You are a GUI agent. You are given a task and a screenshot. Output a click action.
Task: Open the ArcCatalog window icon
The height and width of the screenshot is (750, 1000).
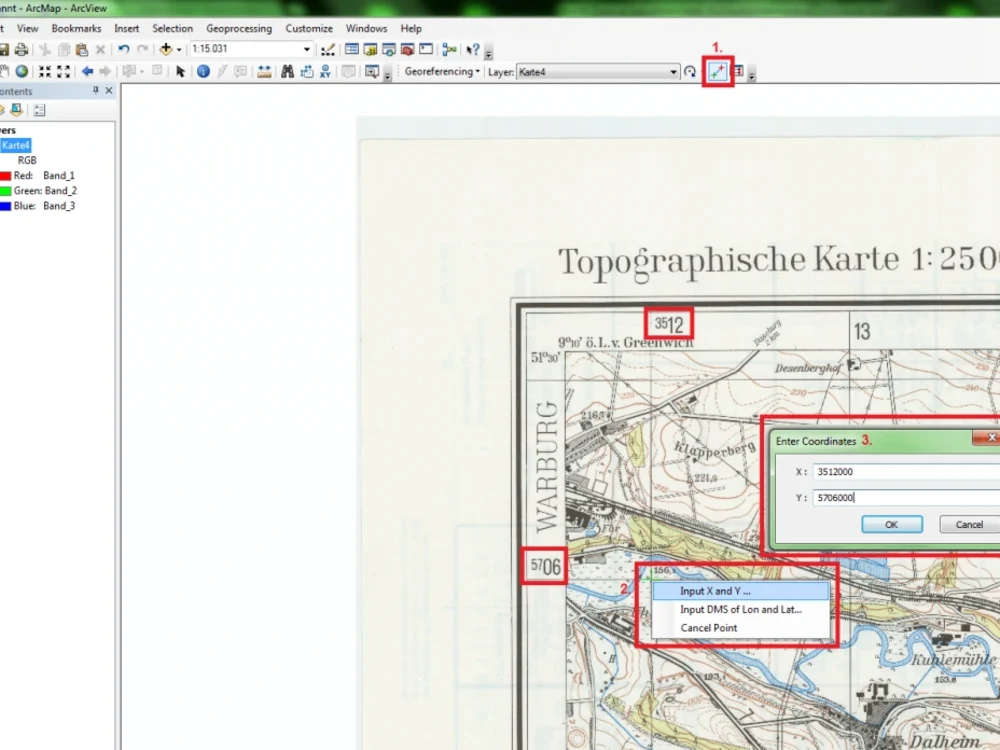(x=369, y=49)
